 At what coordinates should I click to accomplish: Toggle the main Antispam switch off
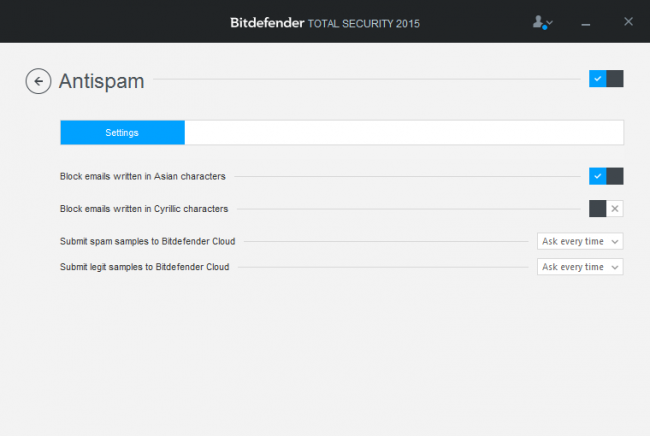pyautogui.click(x=606, y=79)
